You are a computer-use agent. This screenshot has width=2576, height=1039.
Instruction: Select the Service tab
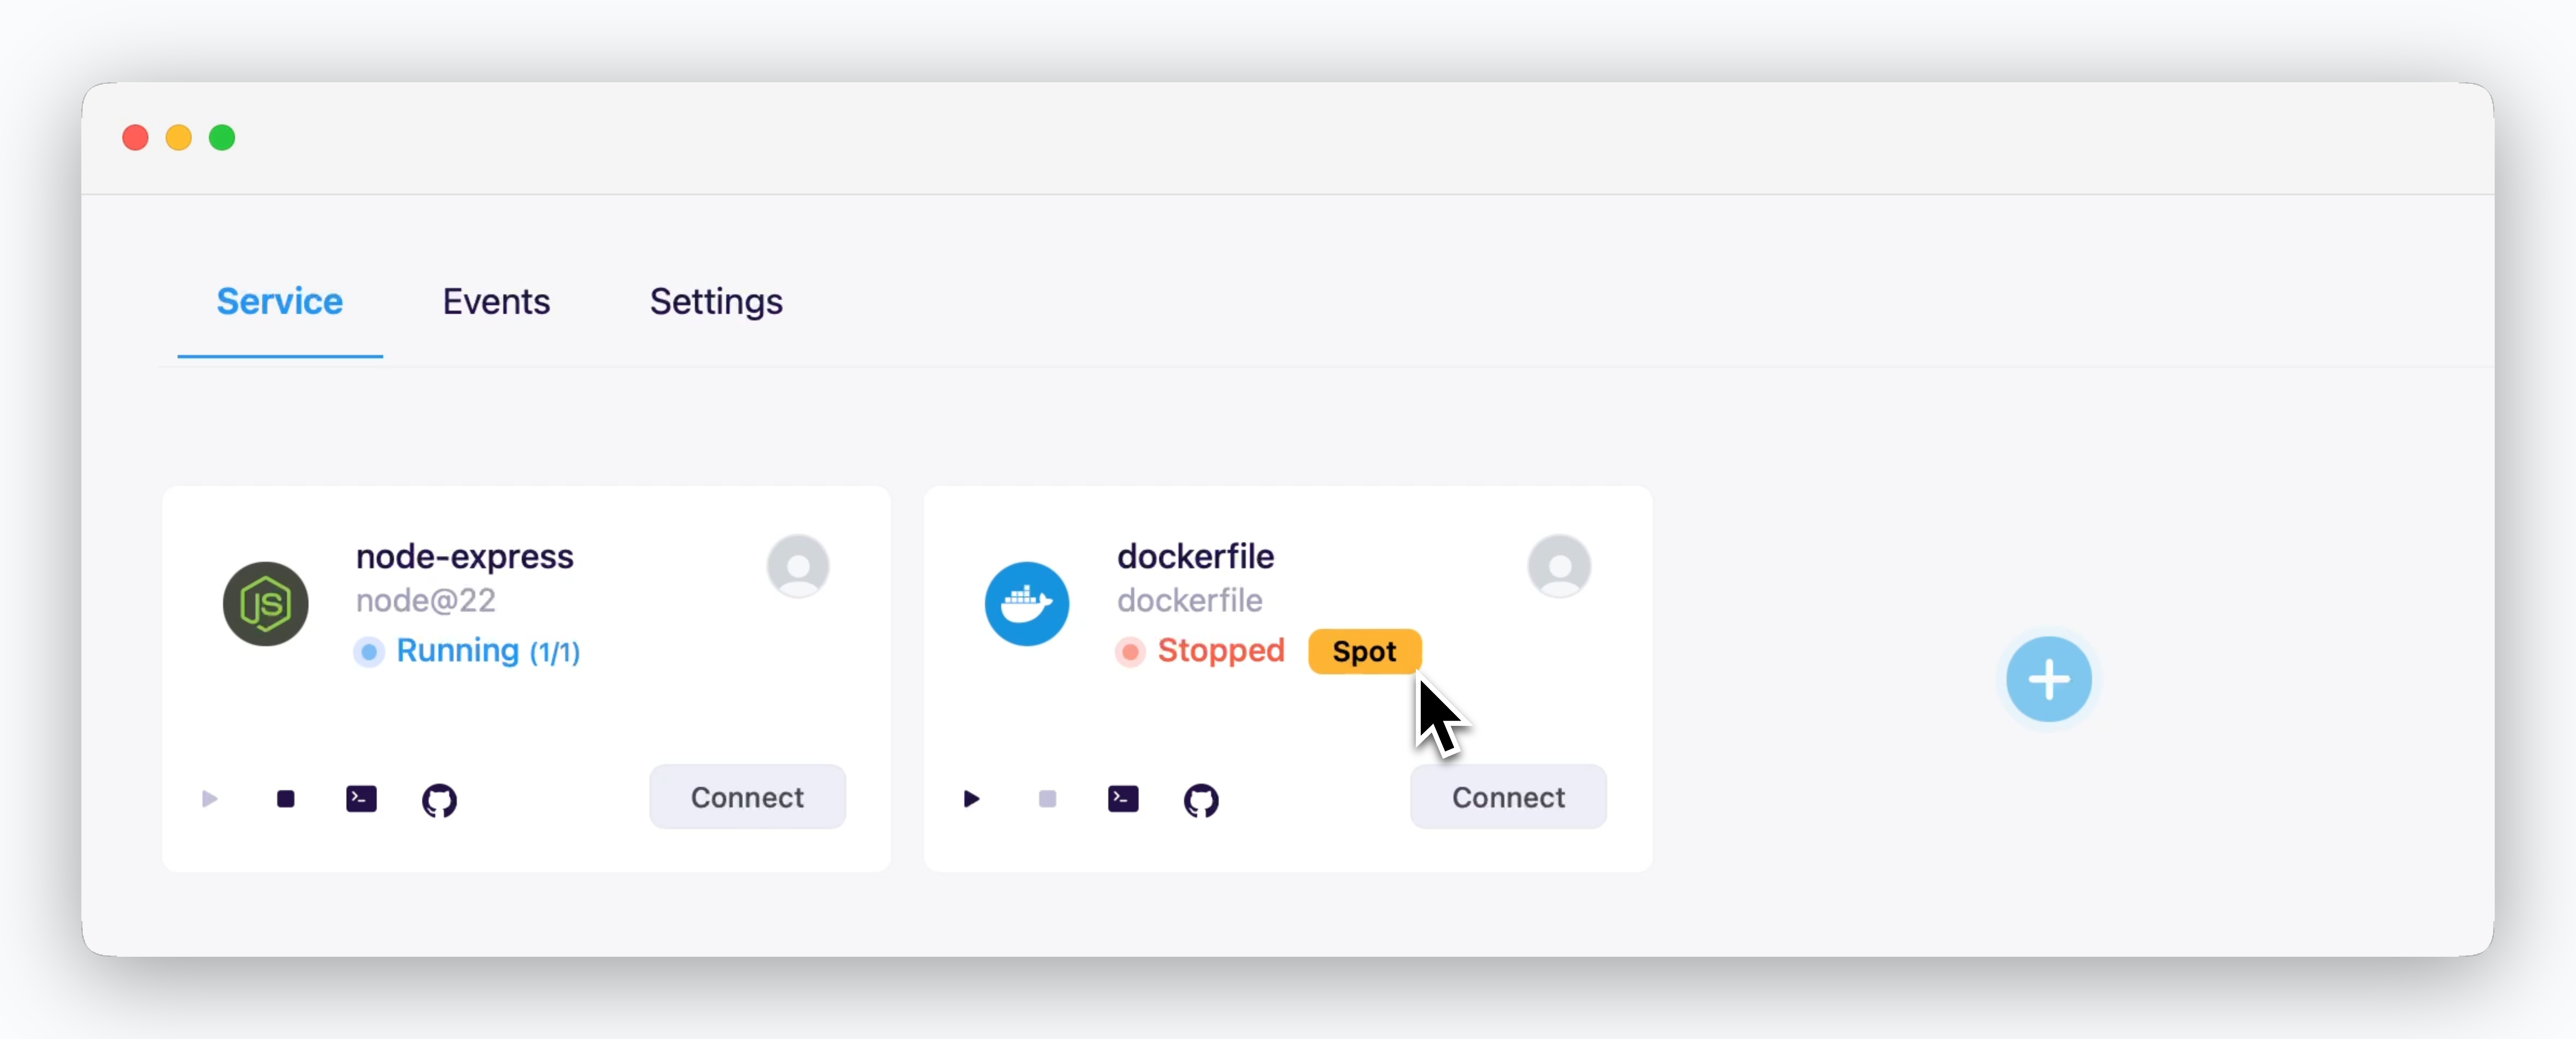(280, 301)
